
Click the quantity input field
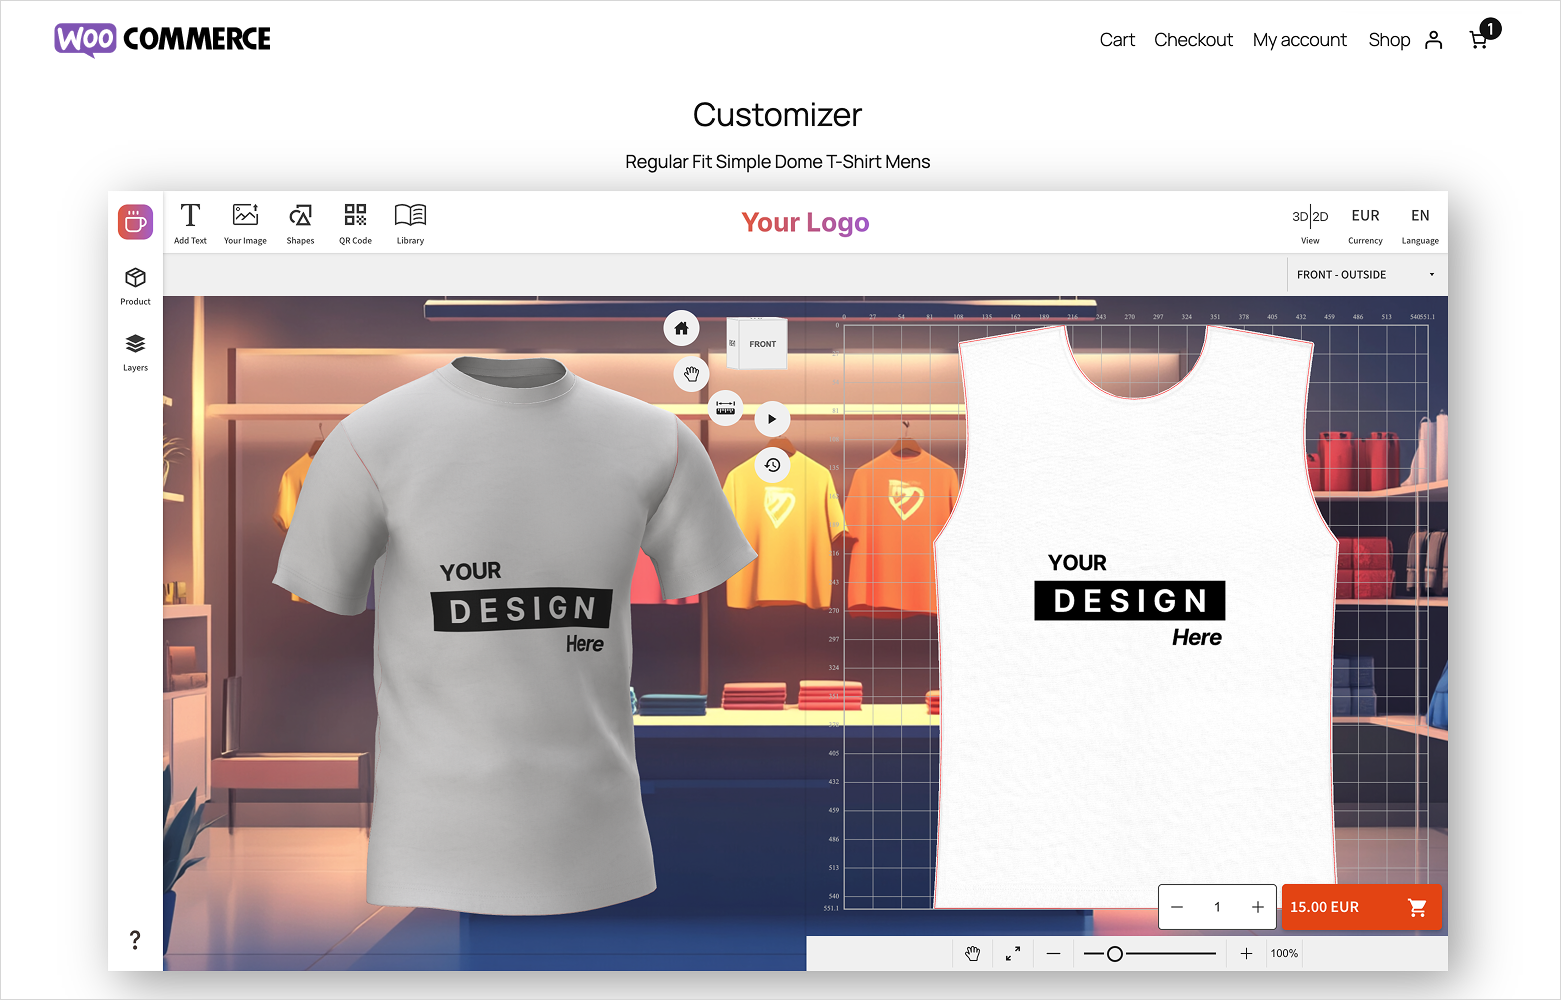click(1217, 907)
